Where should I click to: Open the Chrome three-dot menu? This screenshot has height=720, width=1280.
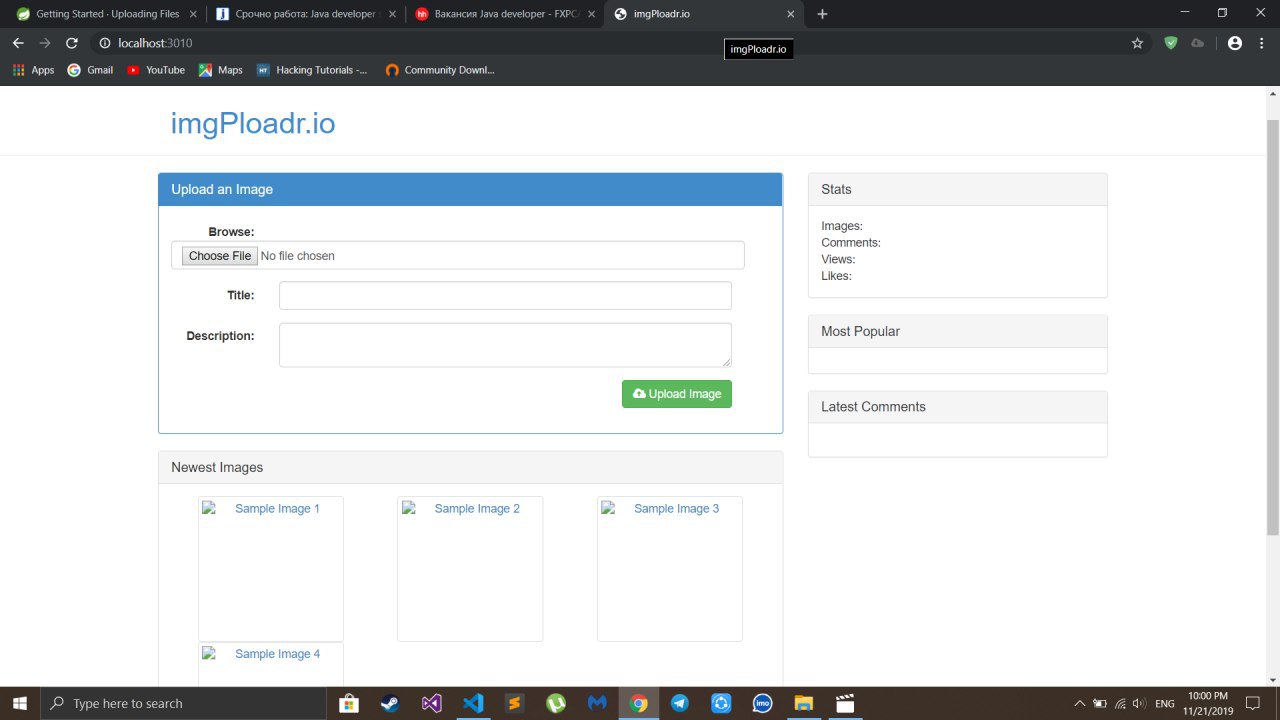pyautogui.click(x=1261, y=43)
